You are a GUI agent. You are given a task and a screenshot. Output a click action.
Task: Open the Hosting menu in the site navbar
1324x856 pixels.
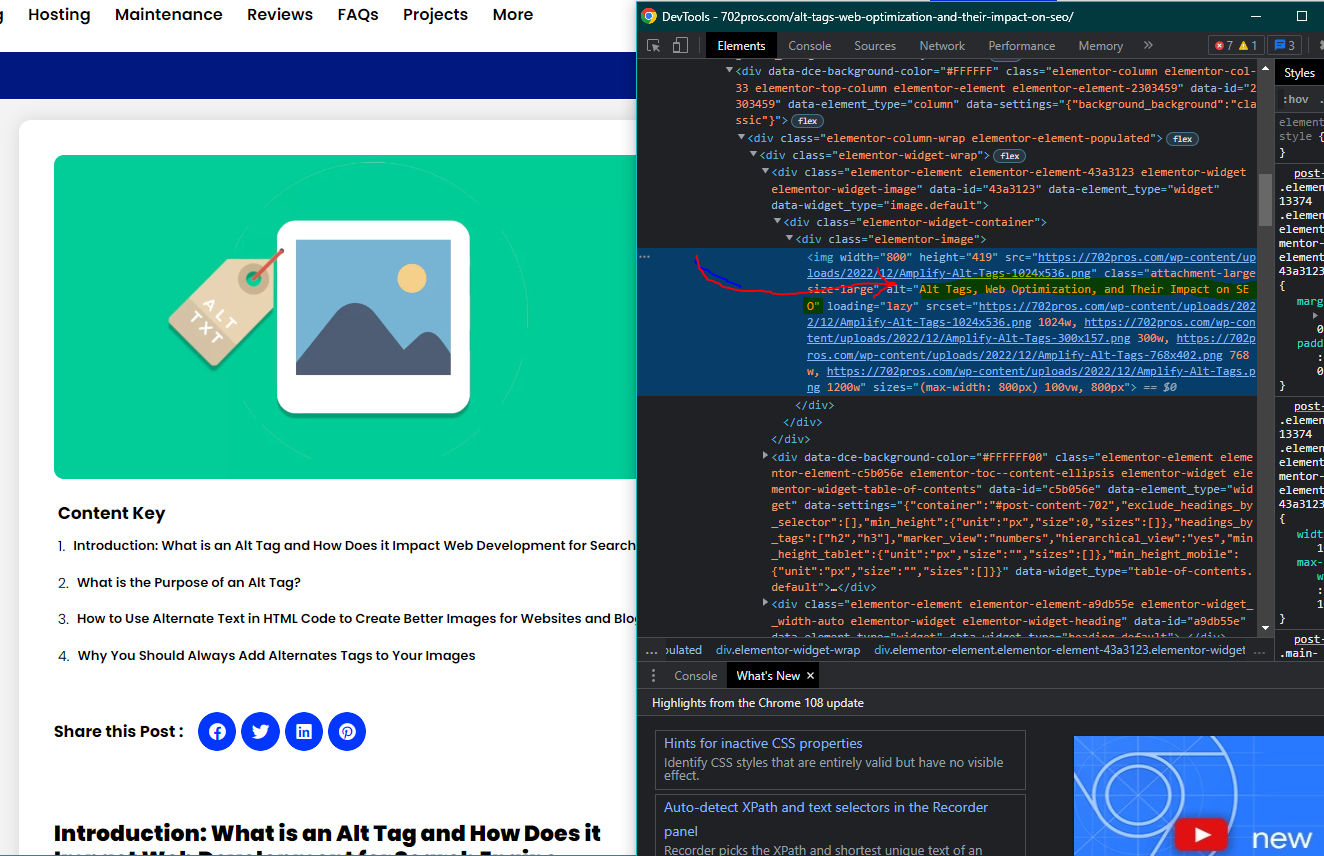[58, 14]
